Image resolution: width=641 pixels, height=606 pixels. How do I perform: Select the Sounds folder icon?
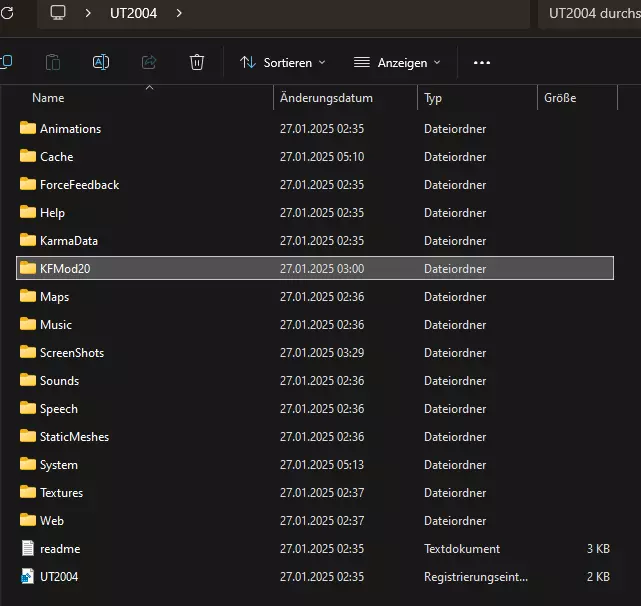(x=28, y=380)
